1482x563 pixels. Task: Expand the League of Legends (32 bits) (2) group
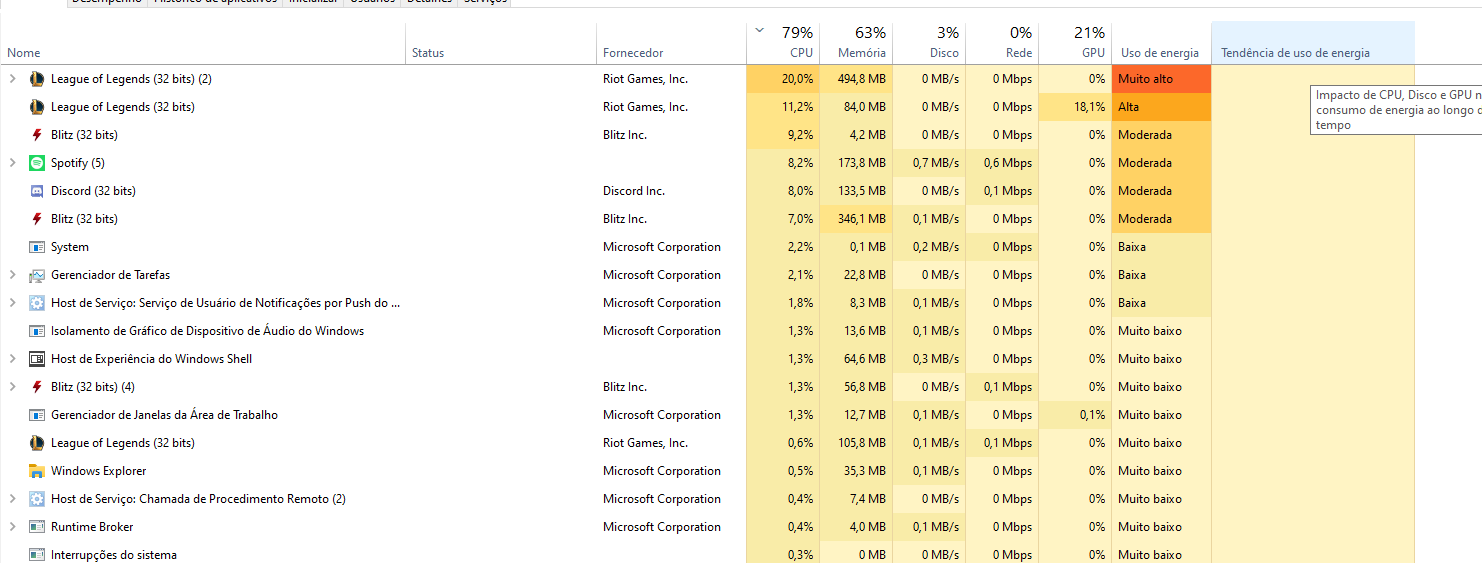[x=12, y=79]
